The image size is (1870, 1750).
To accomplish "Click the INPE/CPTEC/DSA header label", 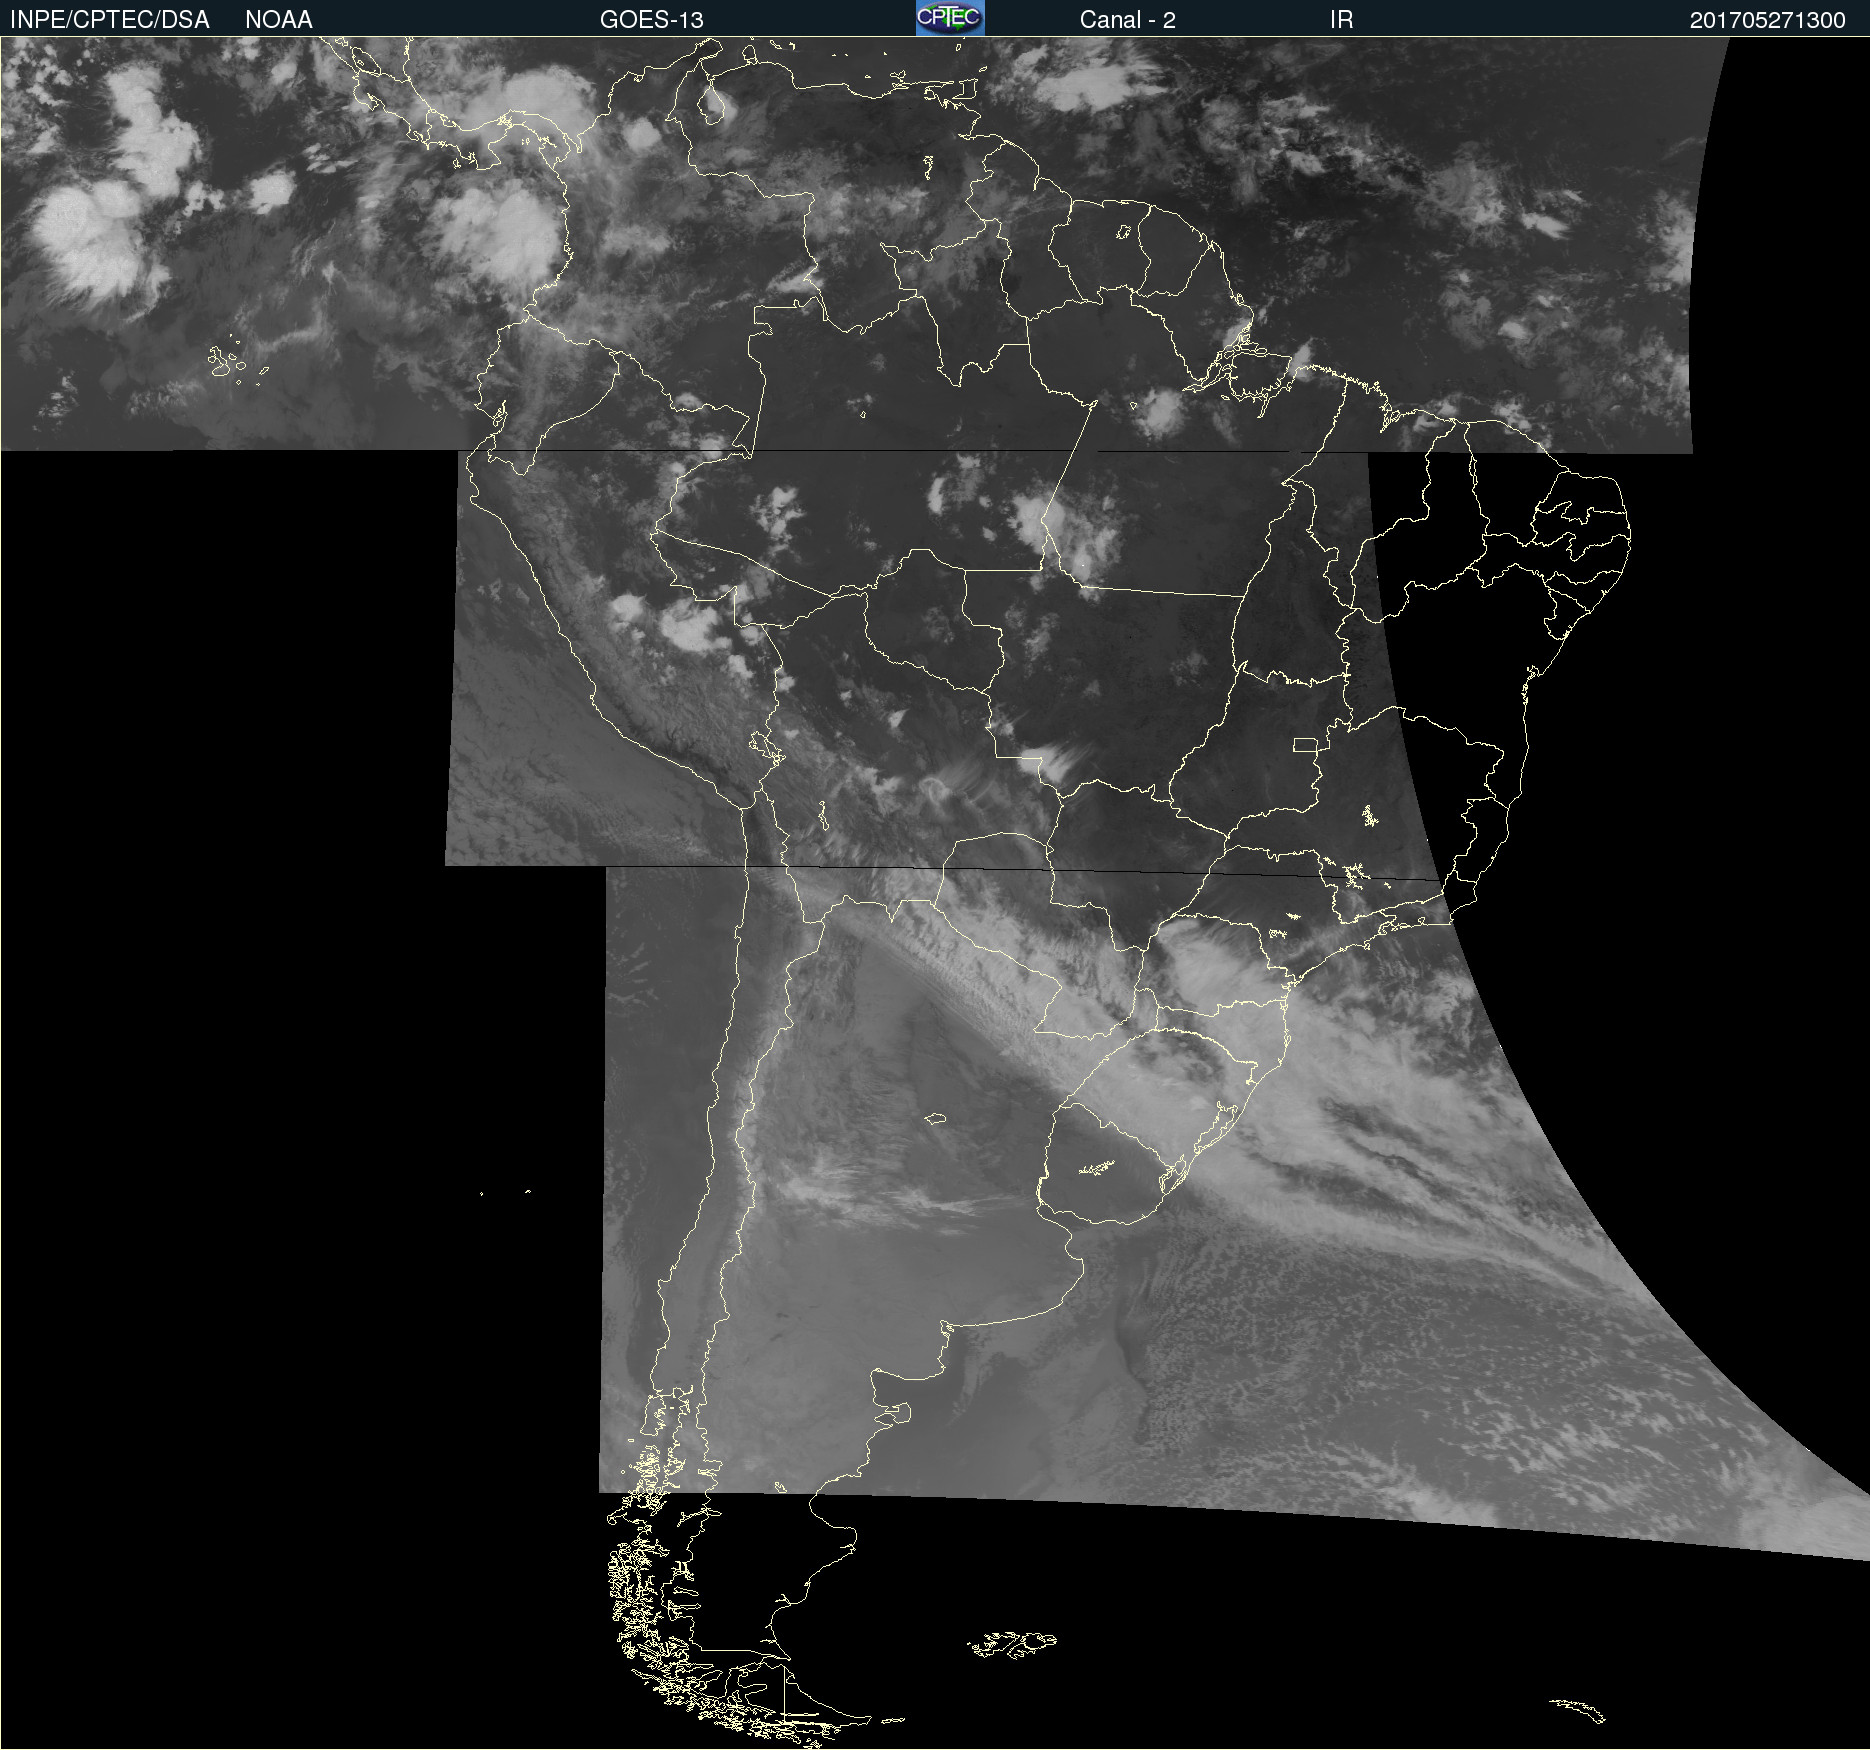I will [x=109, y=20].
